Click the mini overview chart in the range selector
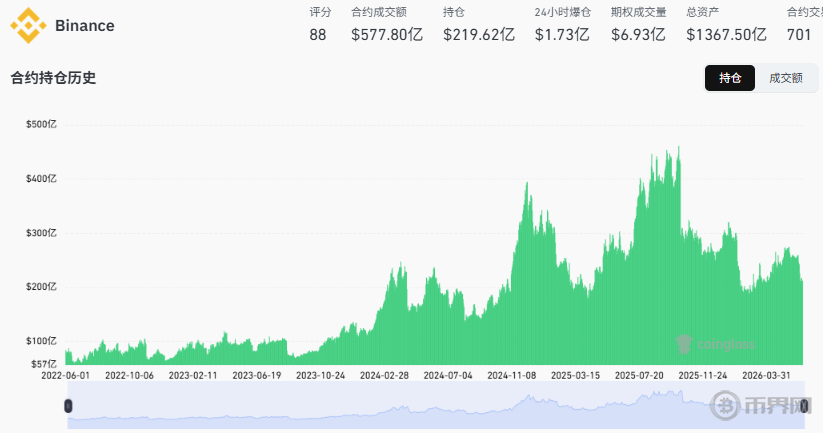The image size is (823, 433). tap(436, 405)
